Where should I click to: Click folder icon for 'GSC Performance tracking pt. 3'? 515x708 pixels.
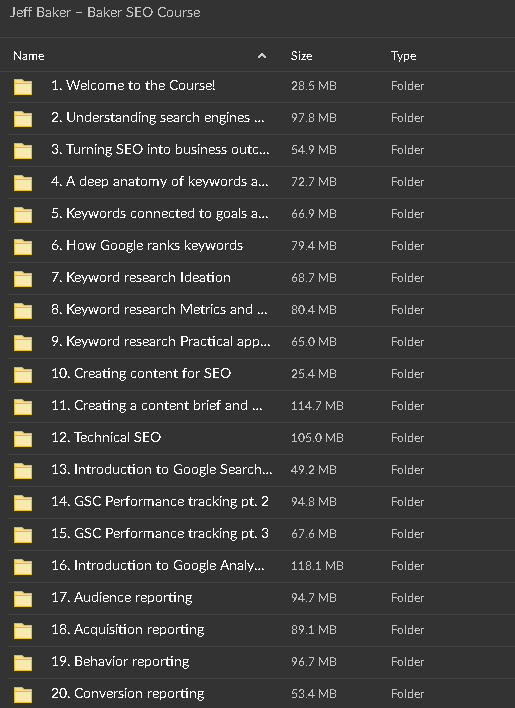click(x=23, y=536)
